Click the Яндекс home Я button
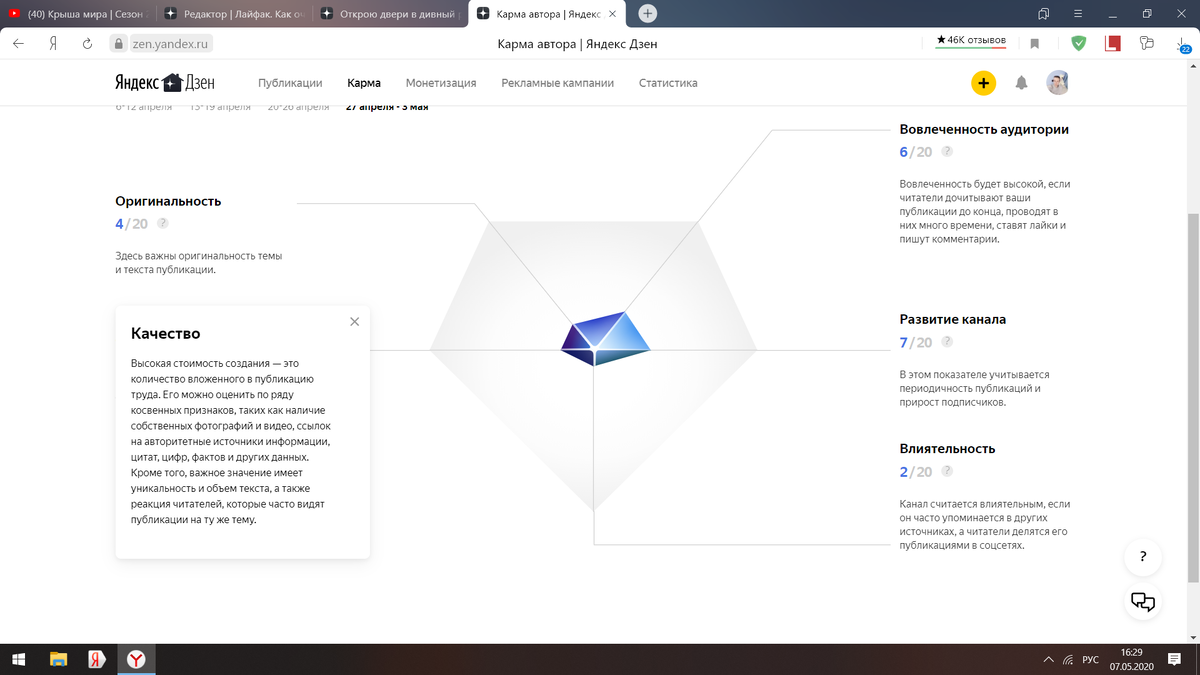 (x=53, y=43)
